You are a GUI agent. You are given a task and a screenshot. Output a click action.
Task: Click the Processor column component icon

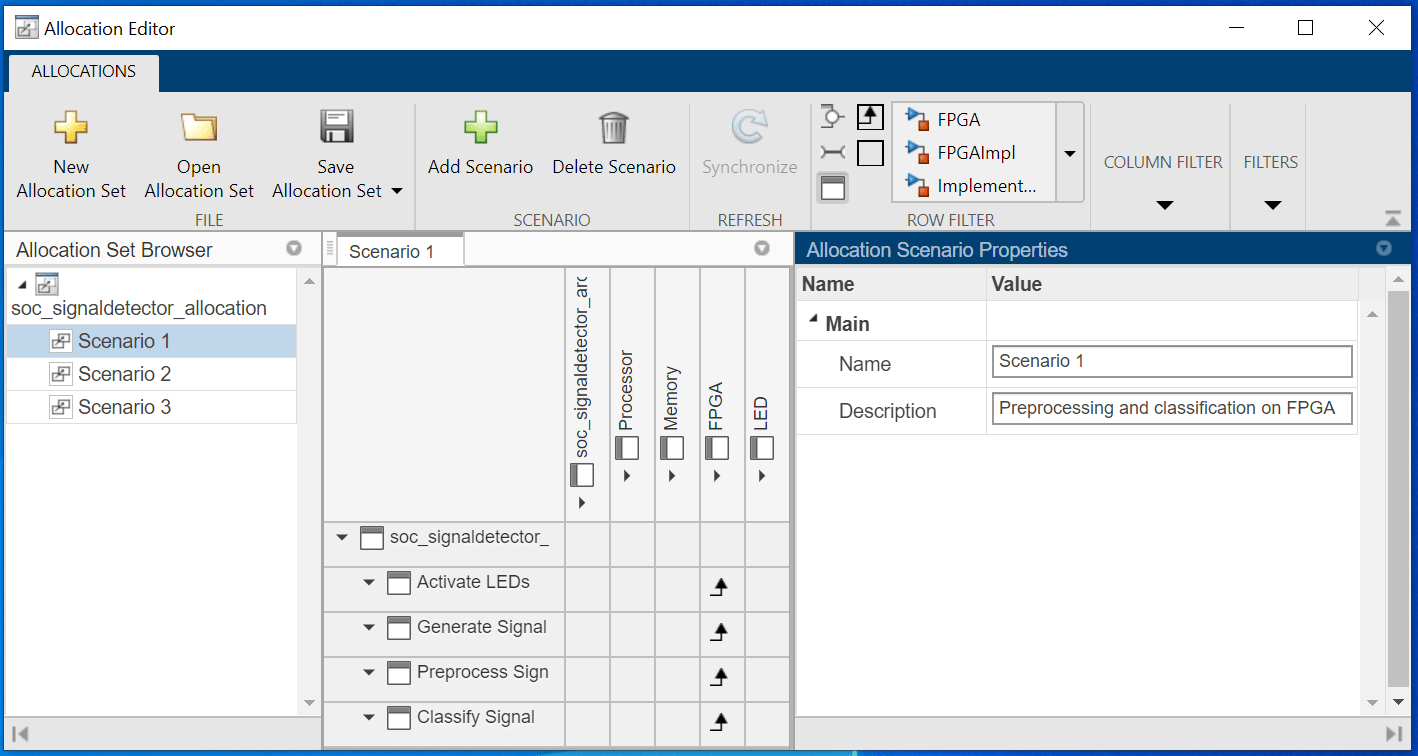click(x=627, y=448)
